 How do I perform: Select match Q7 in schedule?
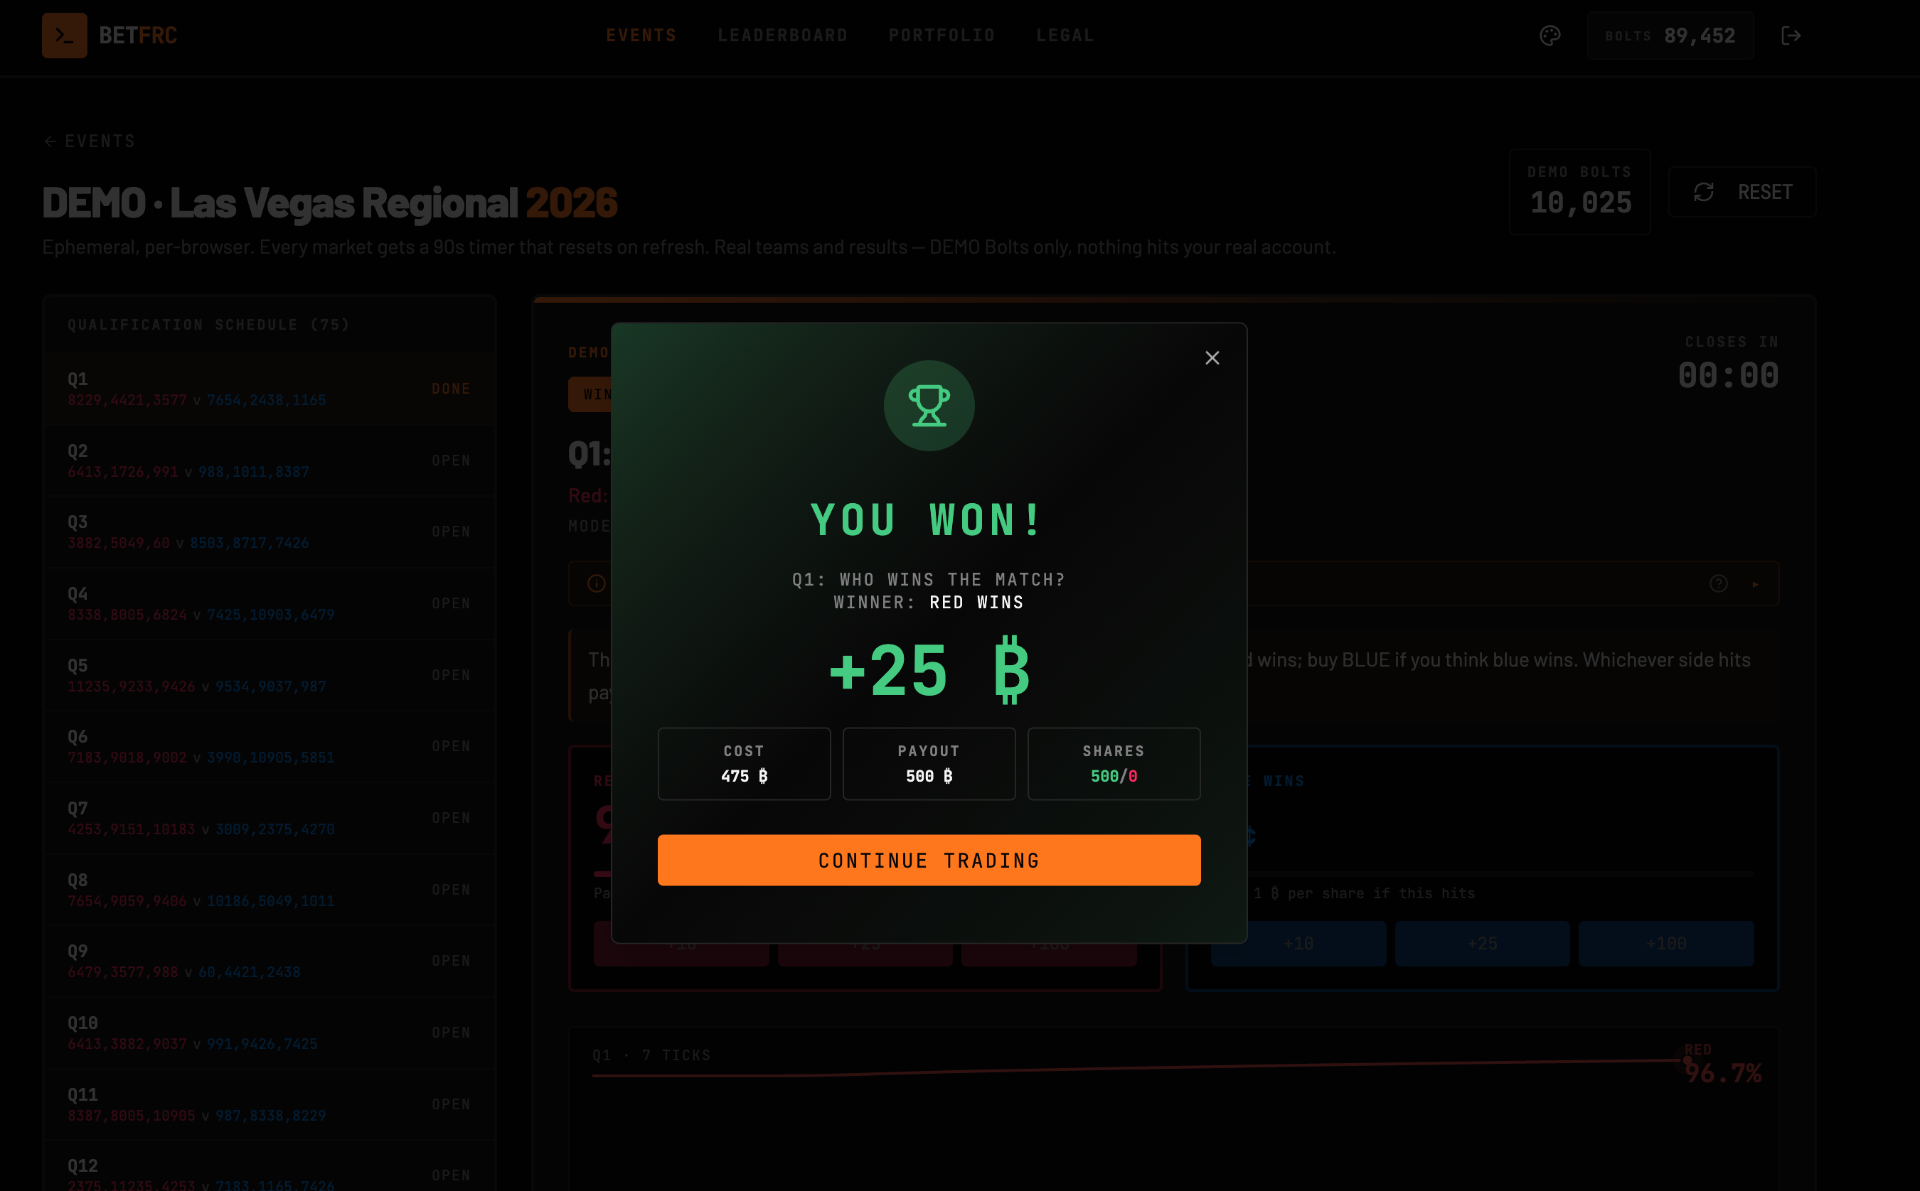click(x=269, y=818)
